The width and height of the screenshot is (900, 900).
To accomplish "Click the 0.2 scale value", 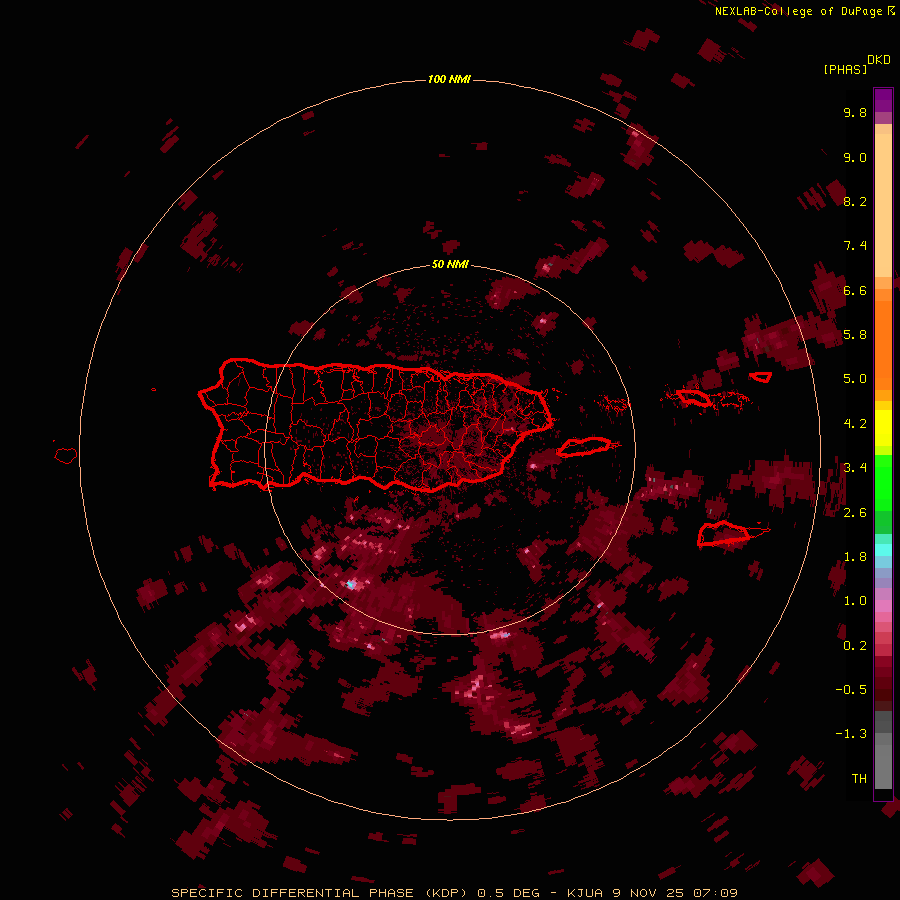I will coord(855,646).
